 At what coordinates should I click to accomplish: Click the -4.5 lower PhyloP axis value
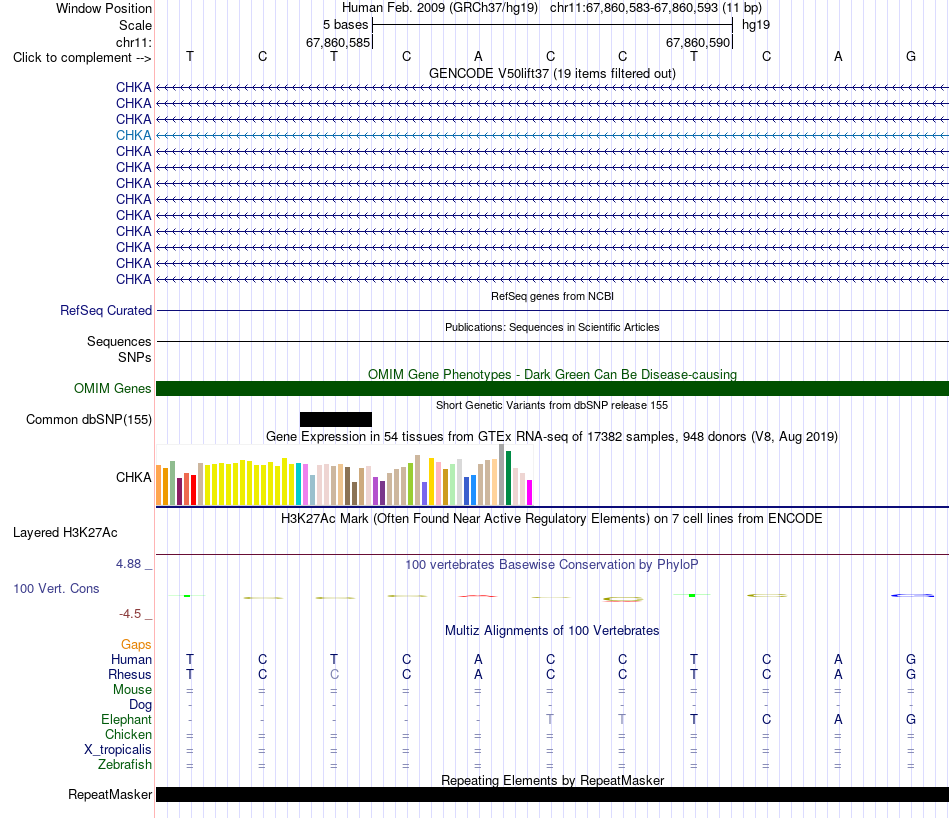[x=130, y=614]
